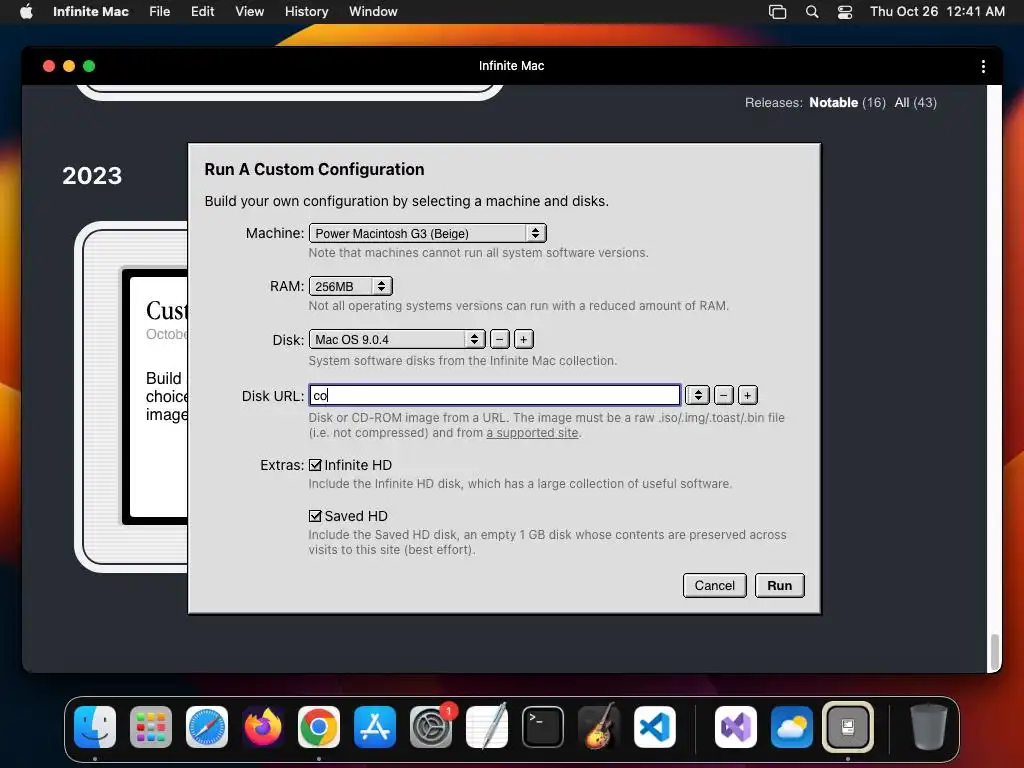The width and height of the screenshot is (1024, 768).
Task: Click the Stage Manager icon in the menu bar
Action: click(777, 11)
